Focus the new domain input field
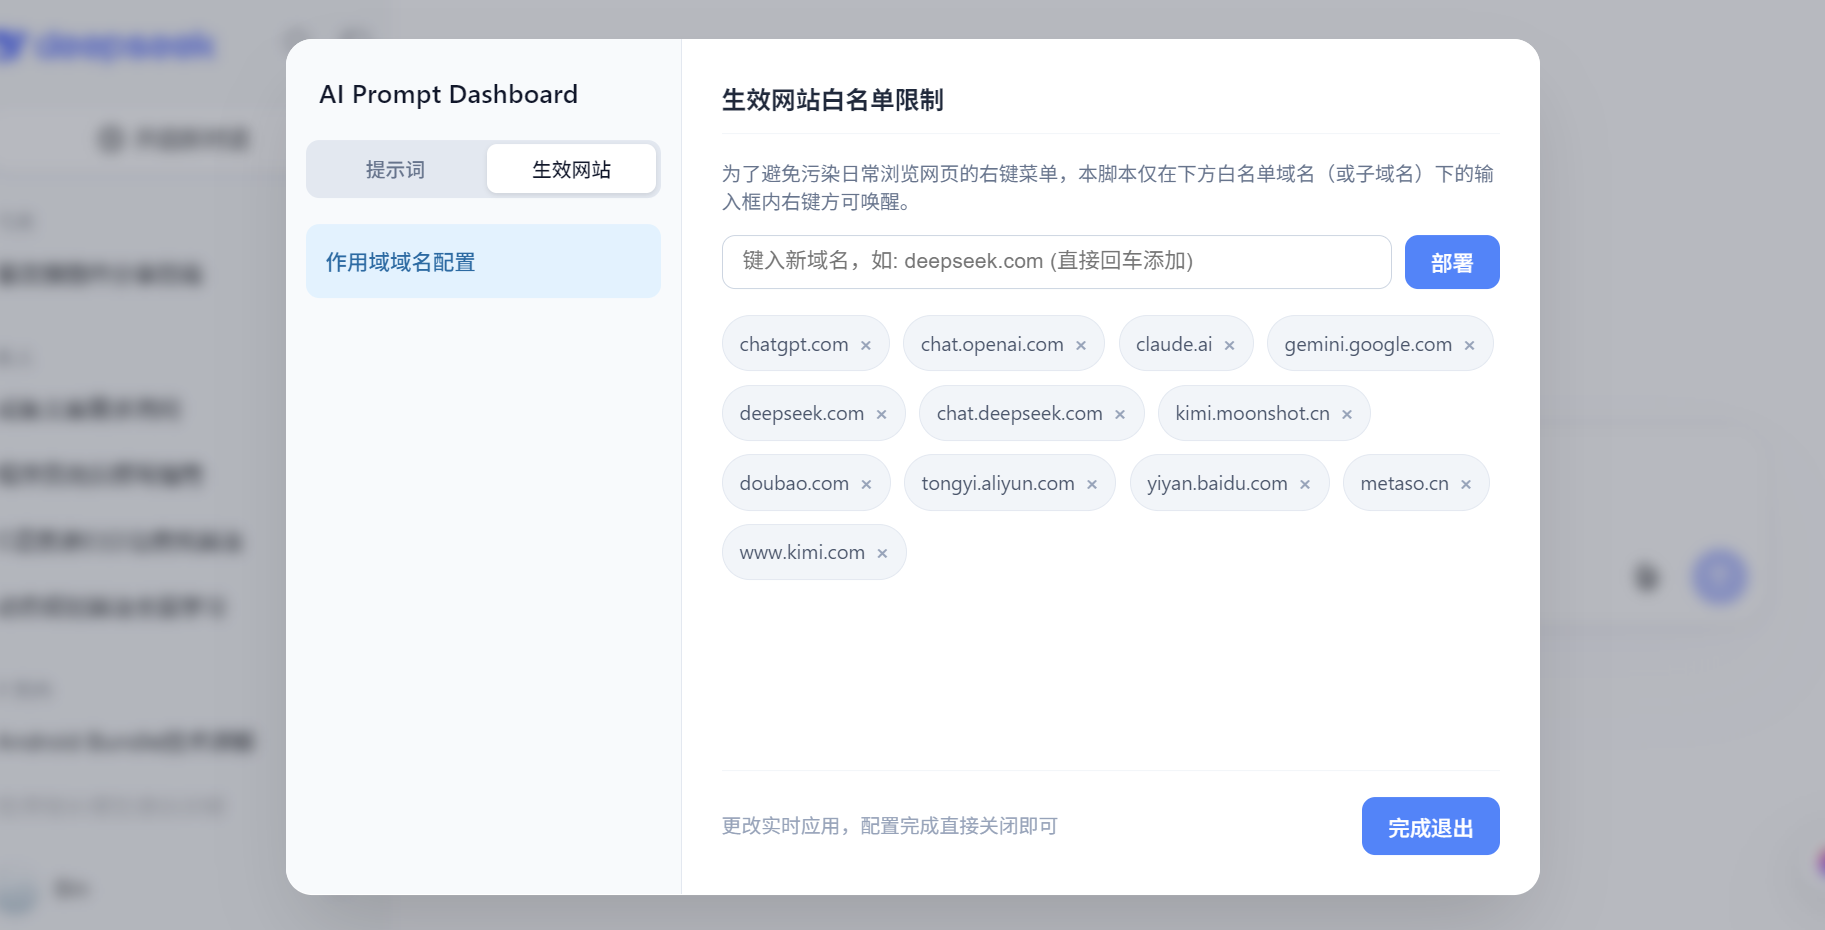Viewport: 1825px width, 930px height. (1056, 262)
